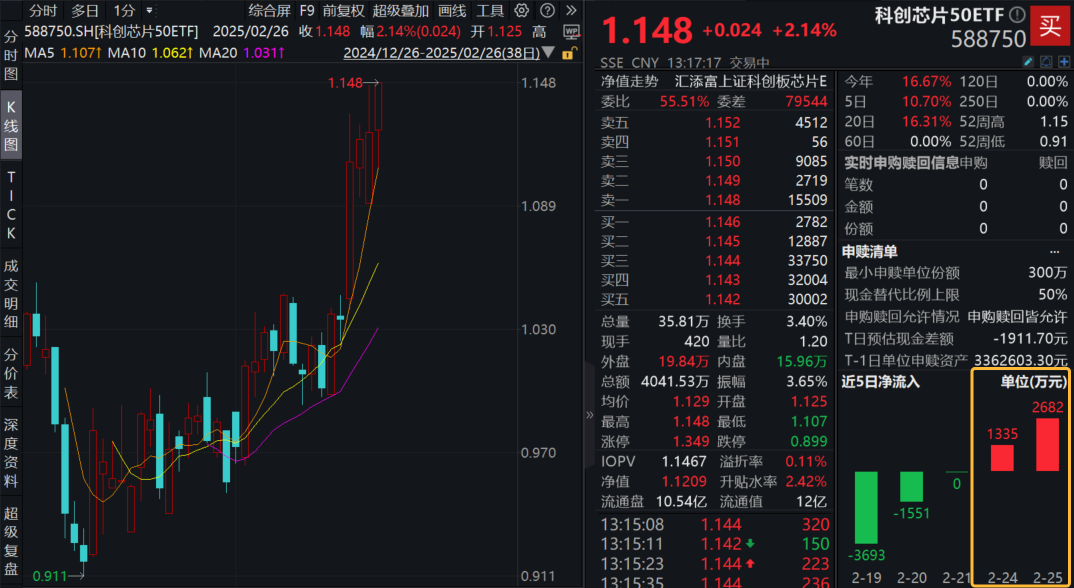Open the 工具 tools toolbar item

[x=490, y=11]
